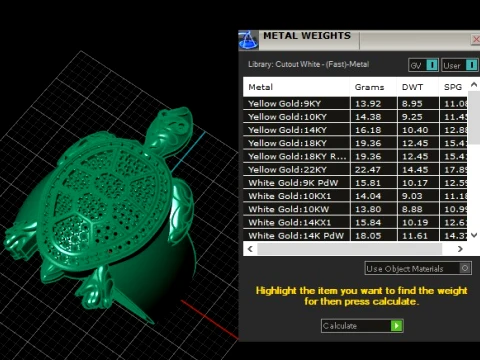480x360 pixels.
Task: Select the White Gold:9K PdW row
Action: click(x=356, y=183)
